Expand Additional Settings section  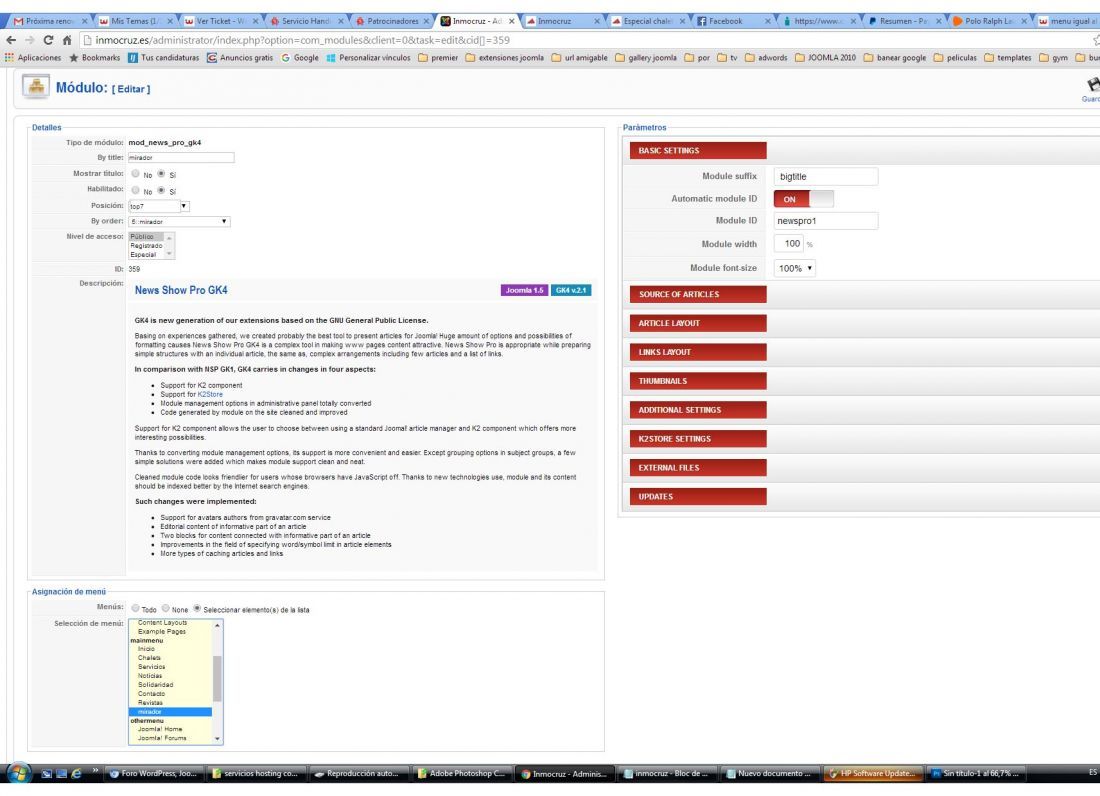point(697,410)
